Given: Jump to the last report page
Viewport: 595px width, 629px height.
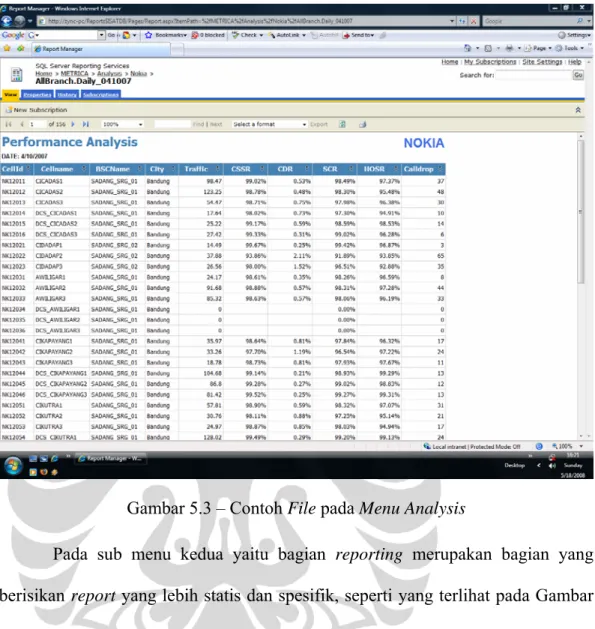Looking at the screenshot, I should (x=85, y=124).
